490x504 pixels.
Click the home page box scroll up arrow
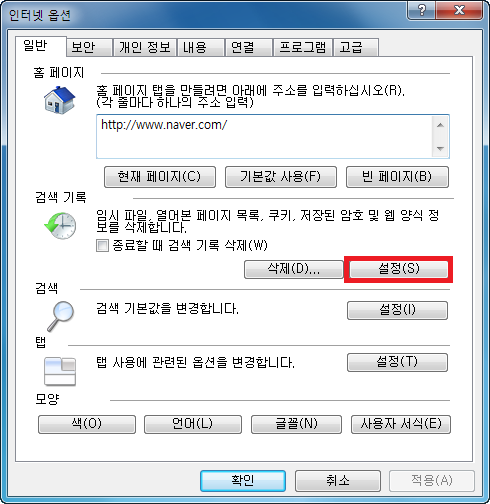point(440,125)
